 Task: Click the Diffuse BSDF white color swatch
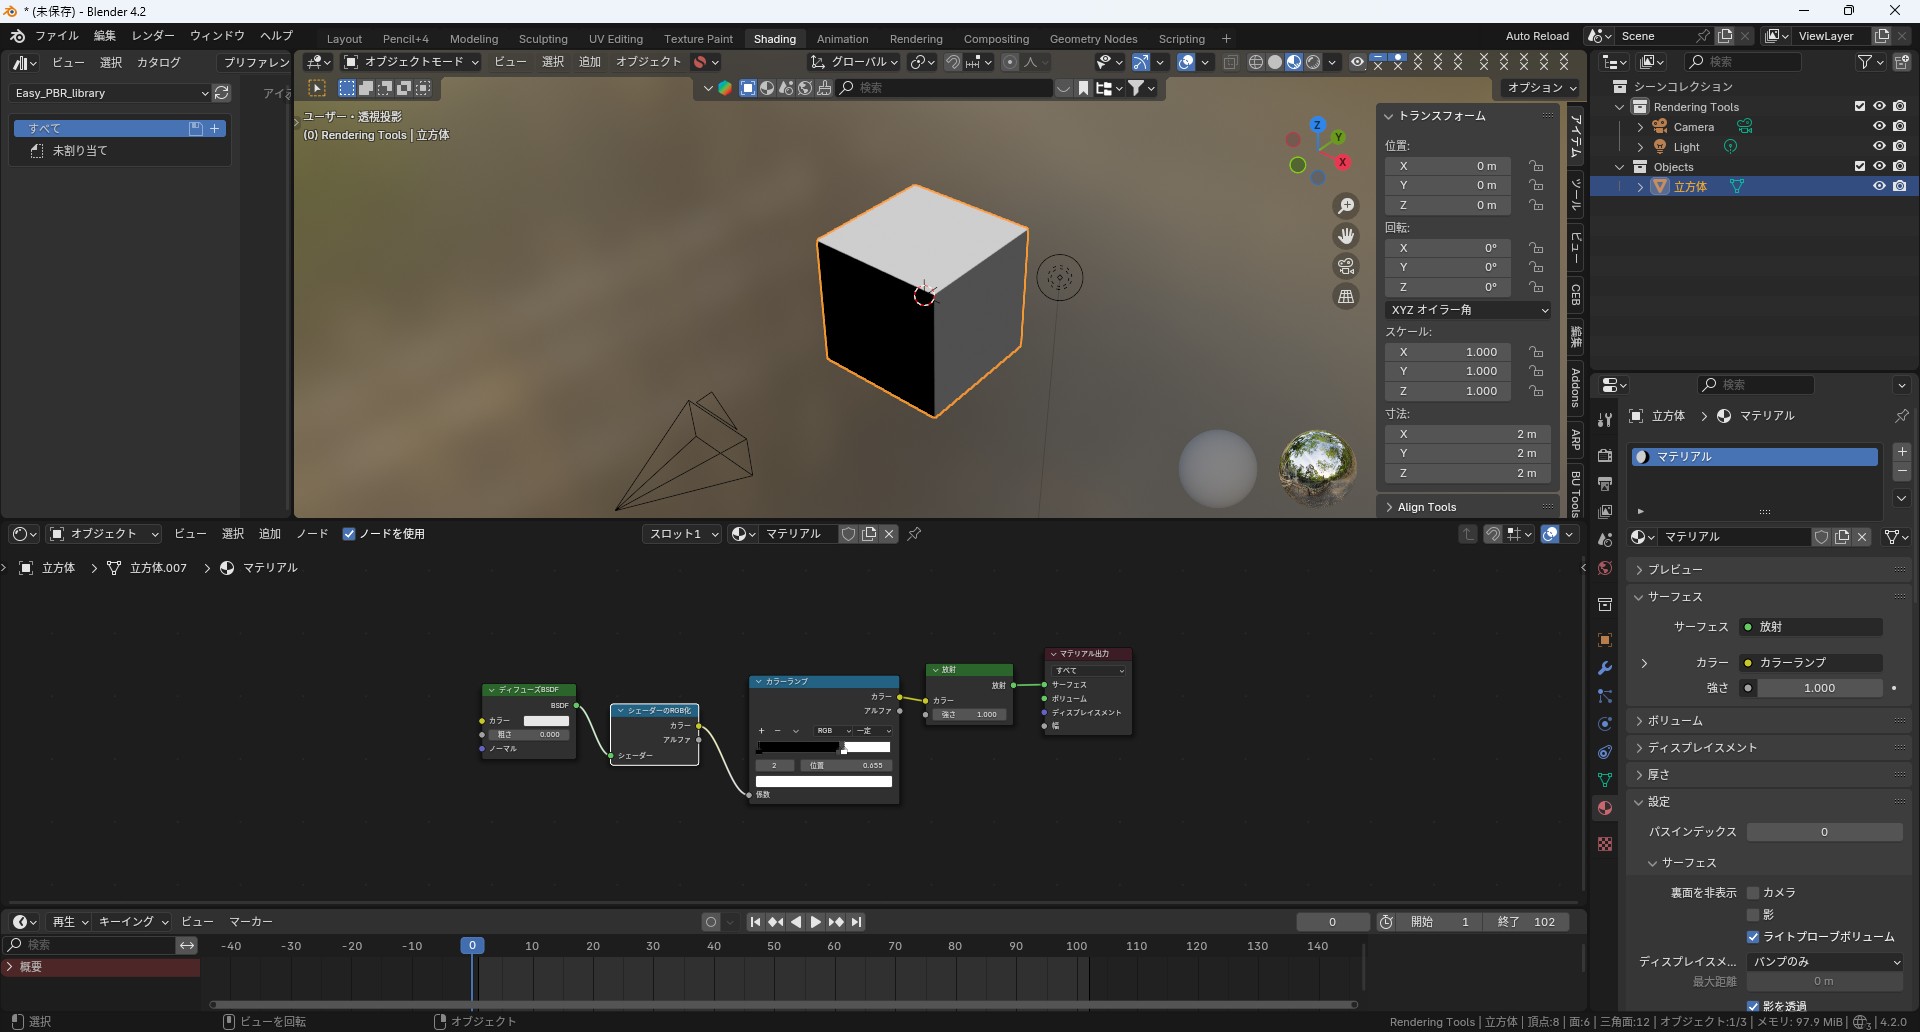(x=546, y=721)
